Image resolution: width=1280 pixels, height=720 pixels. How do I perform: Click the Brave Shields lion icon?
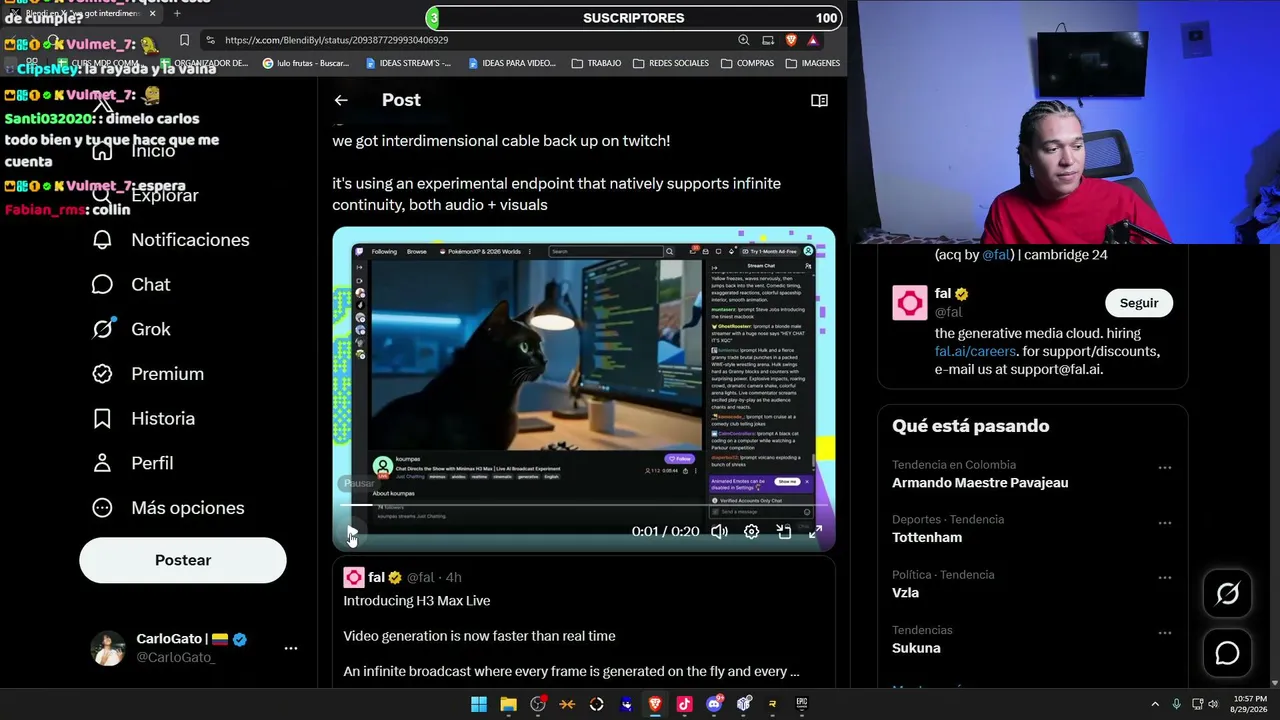coord(791,40)
